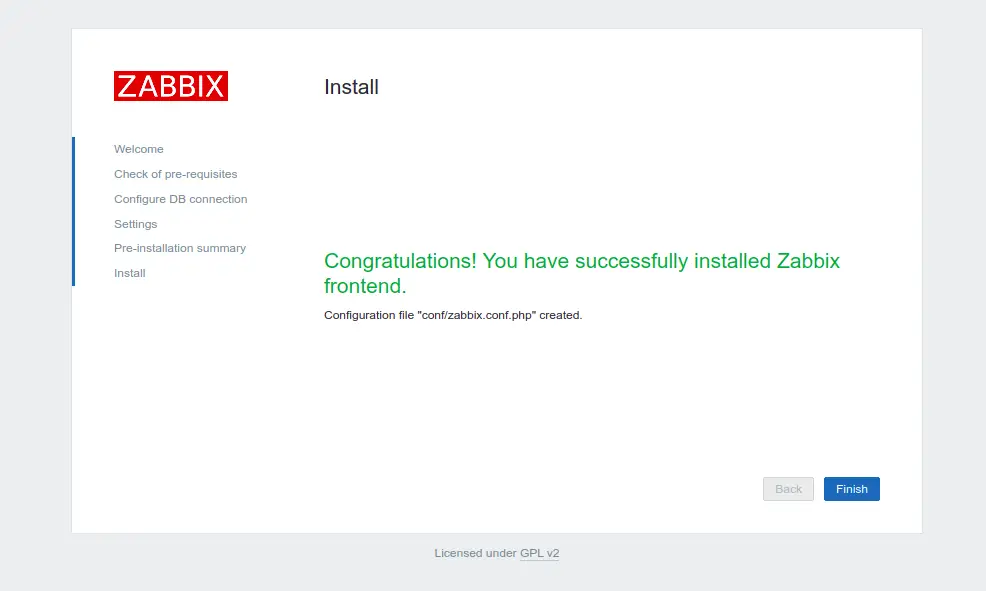Click the disabled Back button
986x591 pixels.
pos(788,489)
